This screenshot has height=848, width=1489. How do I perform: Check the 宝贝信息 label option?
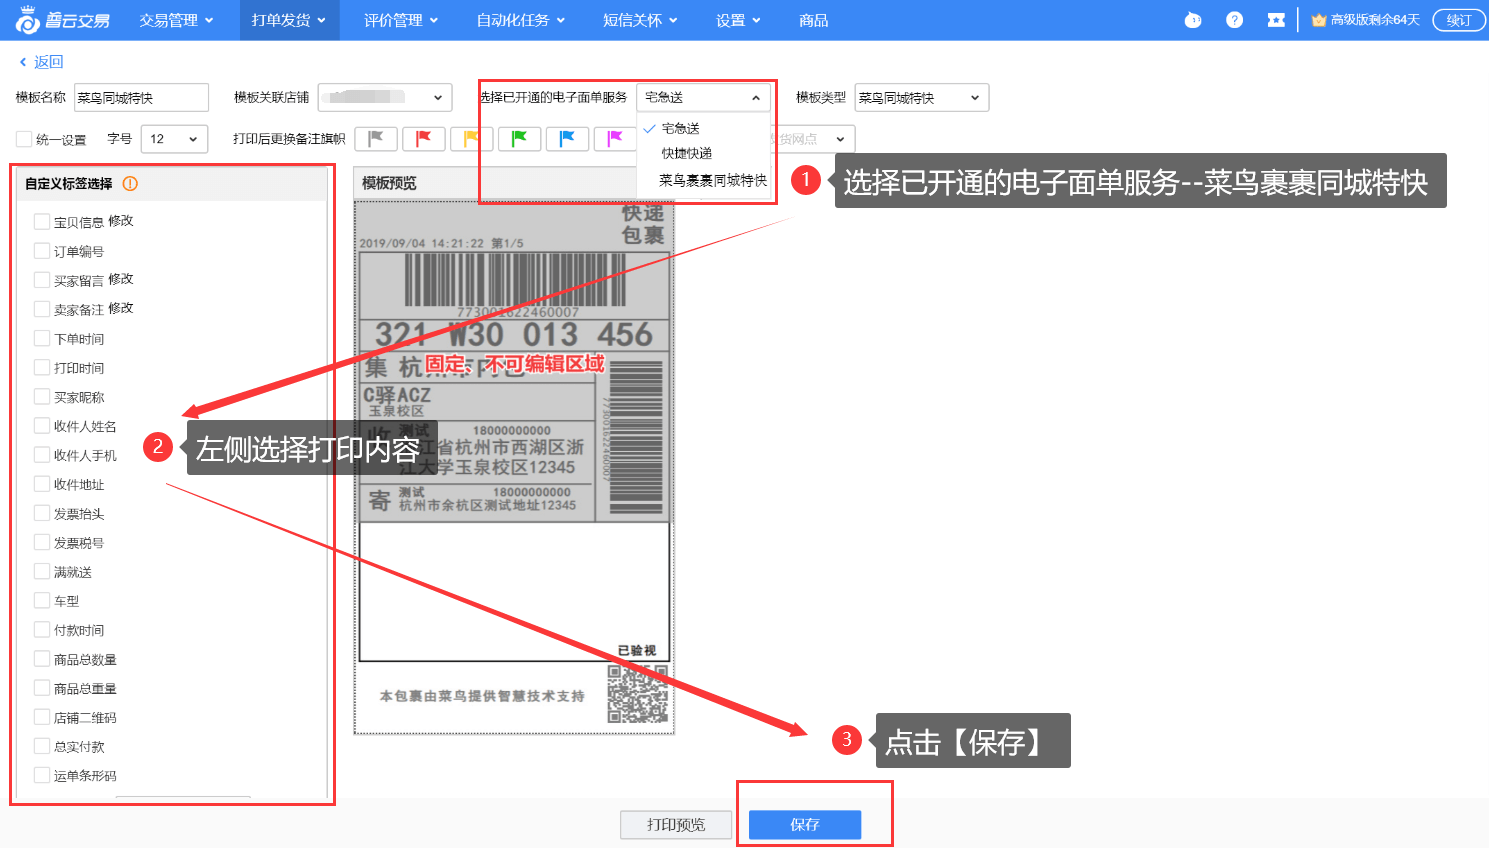point(42,221)
